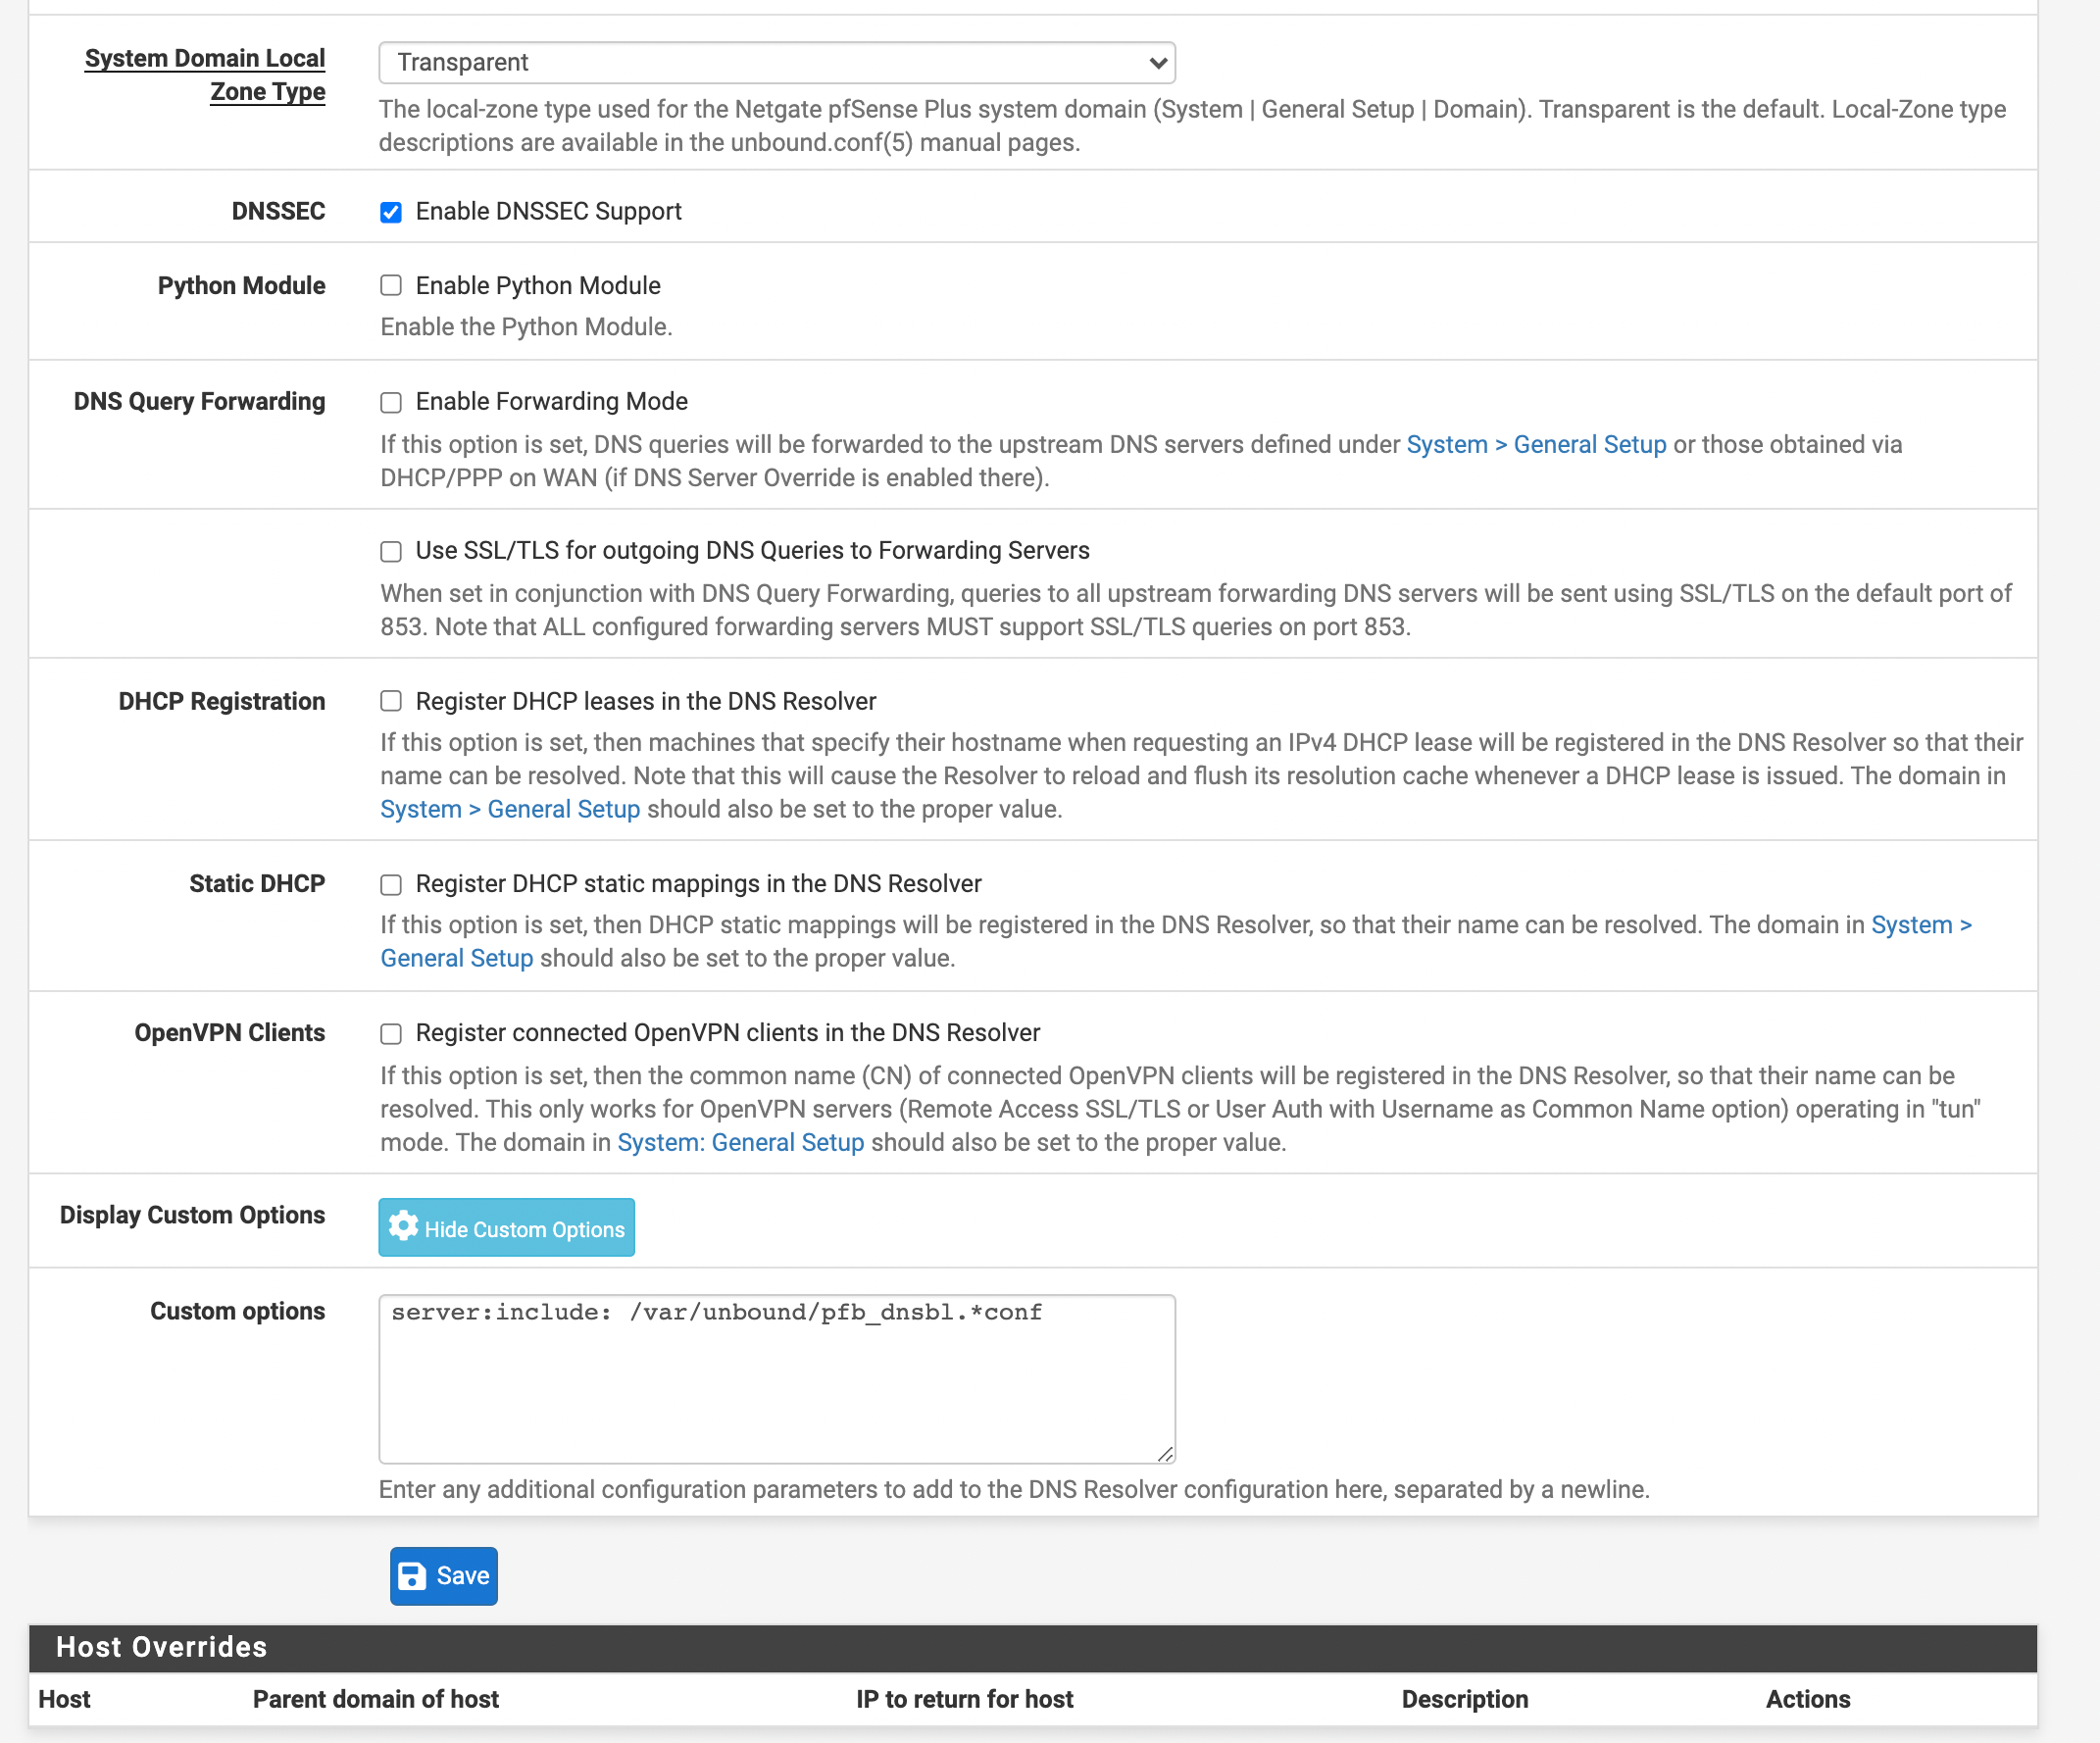Open System > General Setup link under DNS Query Forwarding

(1536, 444)
